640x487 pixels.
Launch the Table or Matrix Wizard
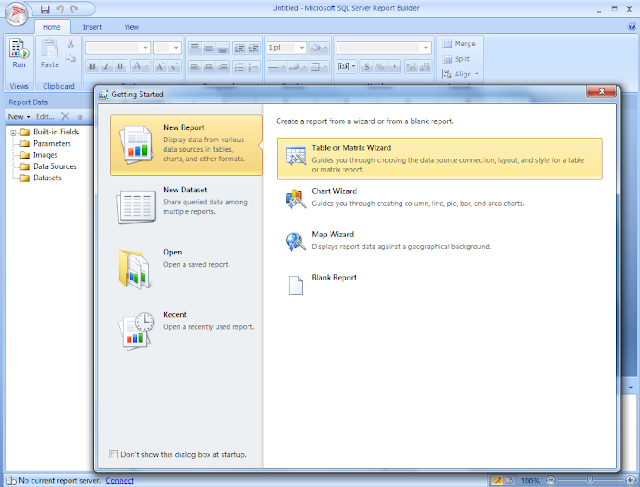pyautogui.click(x=440, y=158)
